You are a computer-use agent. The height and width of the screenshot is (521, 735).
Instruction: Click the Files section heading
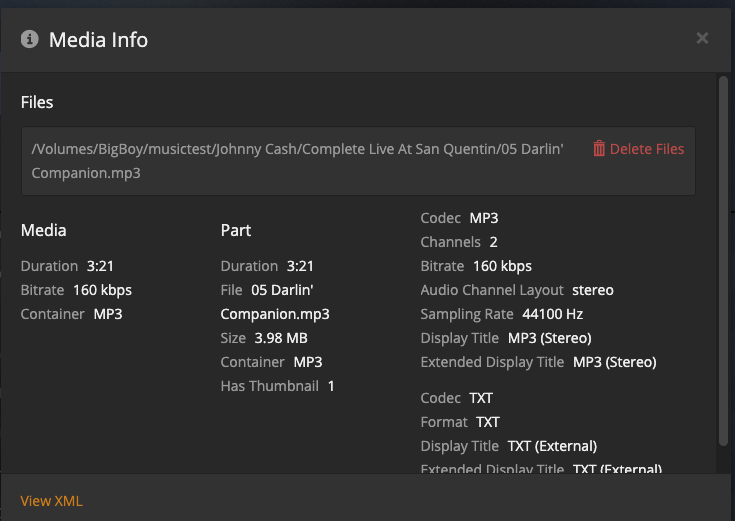point(37,102)
